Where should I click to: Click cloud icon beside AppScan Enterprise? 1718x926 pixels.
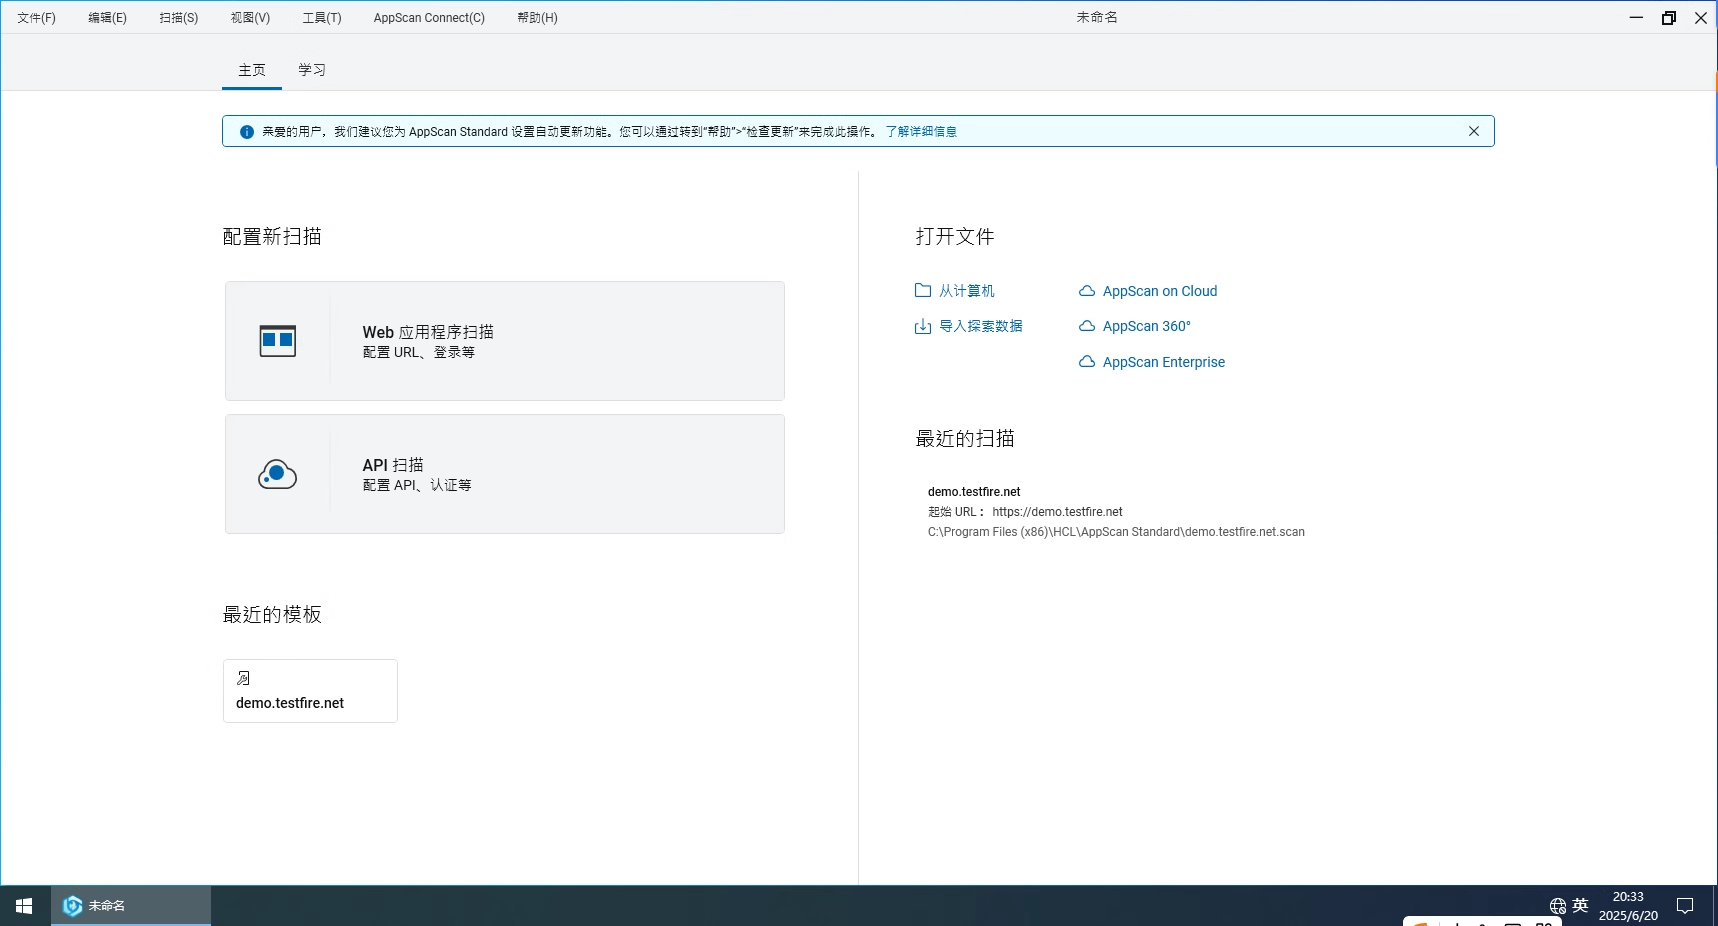pos(1087,362)
